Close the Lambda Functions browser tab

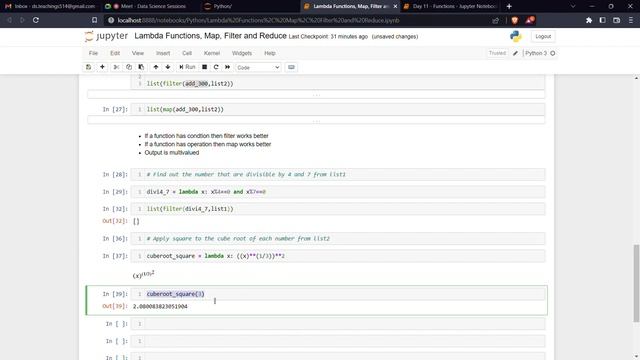click(395, 7)
